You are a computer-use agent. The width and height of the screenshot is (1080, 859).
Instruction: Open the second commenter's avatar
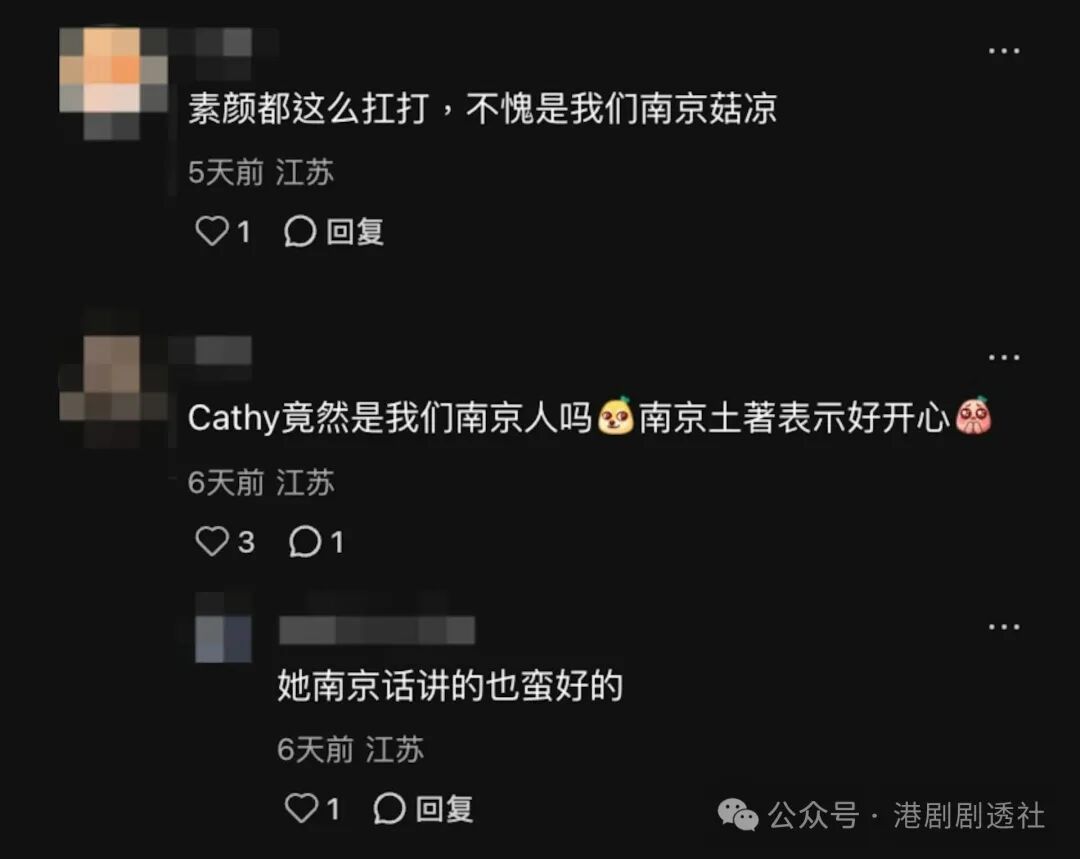114,389
